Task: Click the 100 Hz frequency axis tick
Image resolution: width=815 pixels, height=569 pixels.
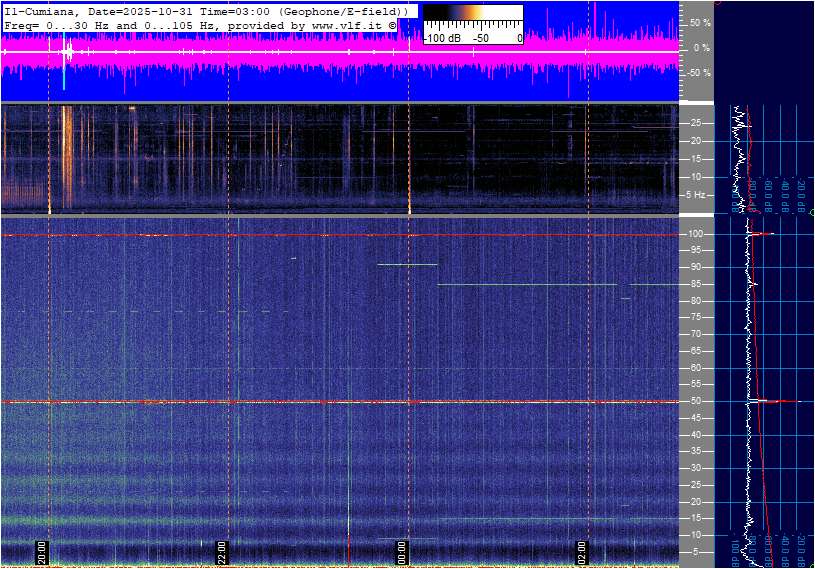Action: coord(696,234)
